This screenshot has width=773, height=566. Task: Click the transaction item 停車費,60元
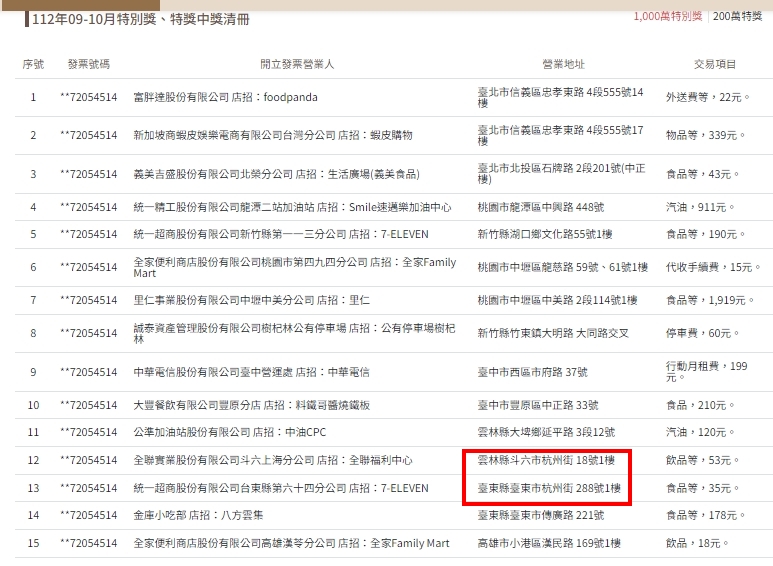(703, 333)
